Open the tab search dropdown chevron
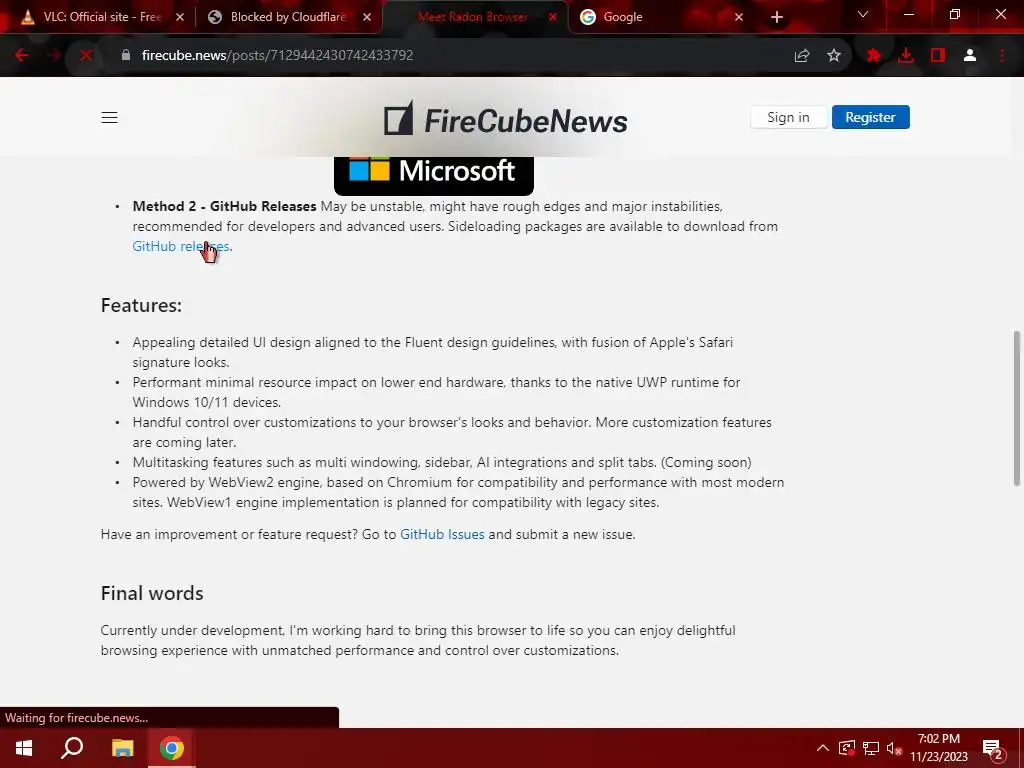Screen dimensions: 1024x768 tap(863, 15)
